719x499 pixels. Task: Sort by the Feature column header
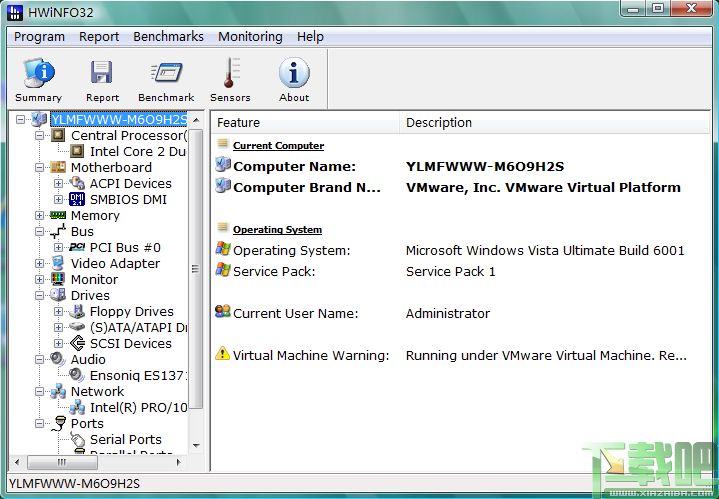[x=305, y=123]
